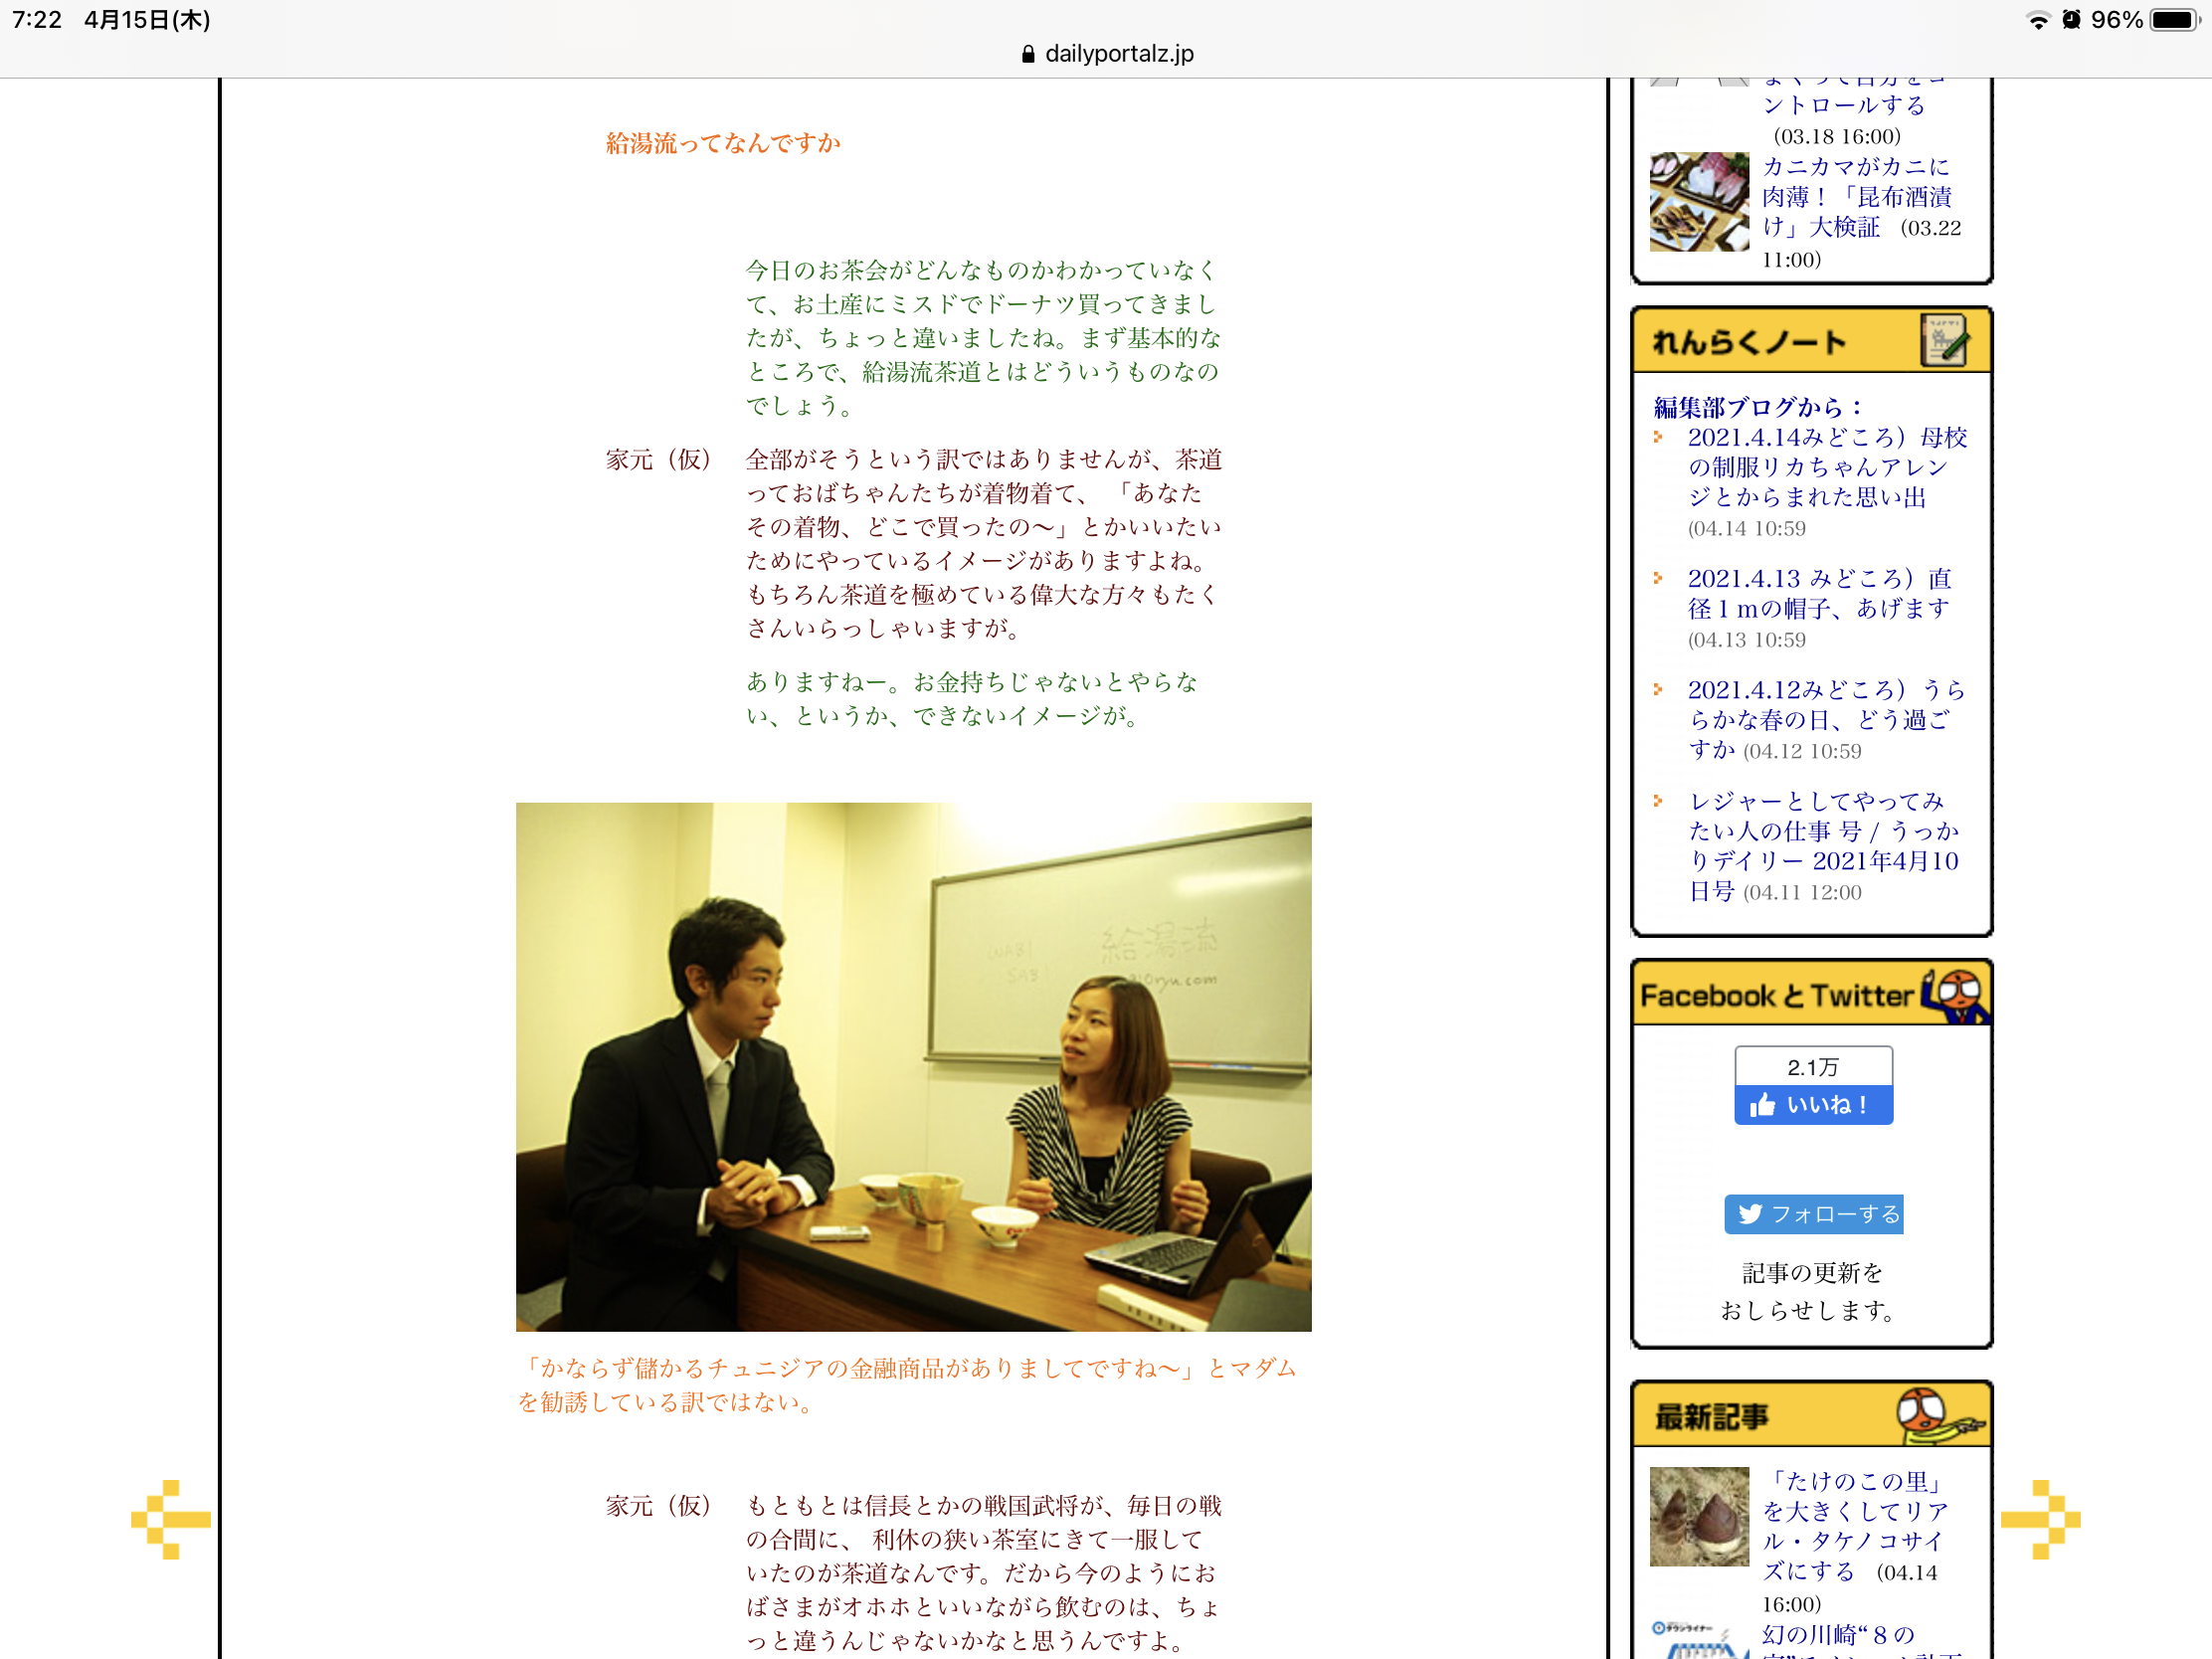Image resolution: width=2212 pixels, height=1659 pixels.
Task: Go to previous page with left yellow arrow
Action: click(171, 1519)
